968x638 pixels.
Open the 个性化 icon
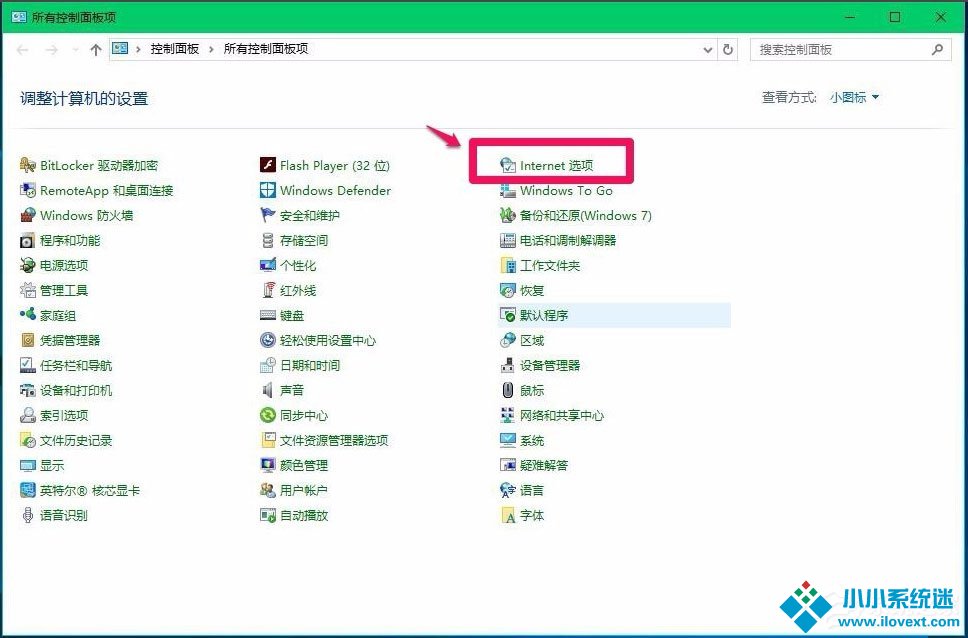click(x=267, y=266)
